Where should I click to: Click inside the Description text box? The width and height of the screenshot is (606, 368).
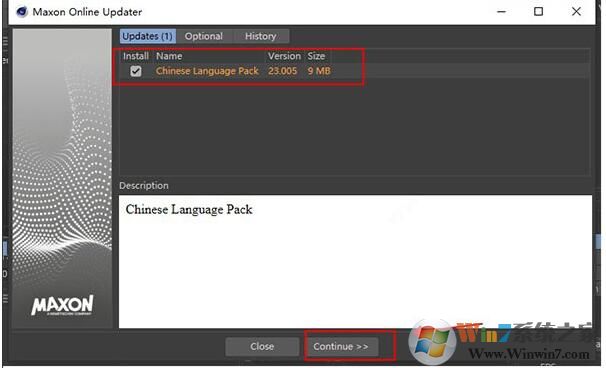355,262
